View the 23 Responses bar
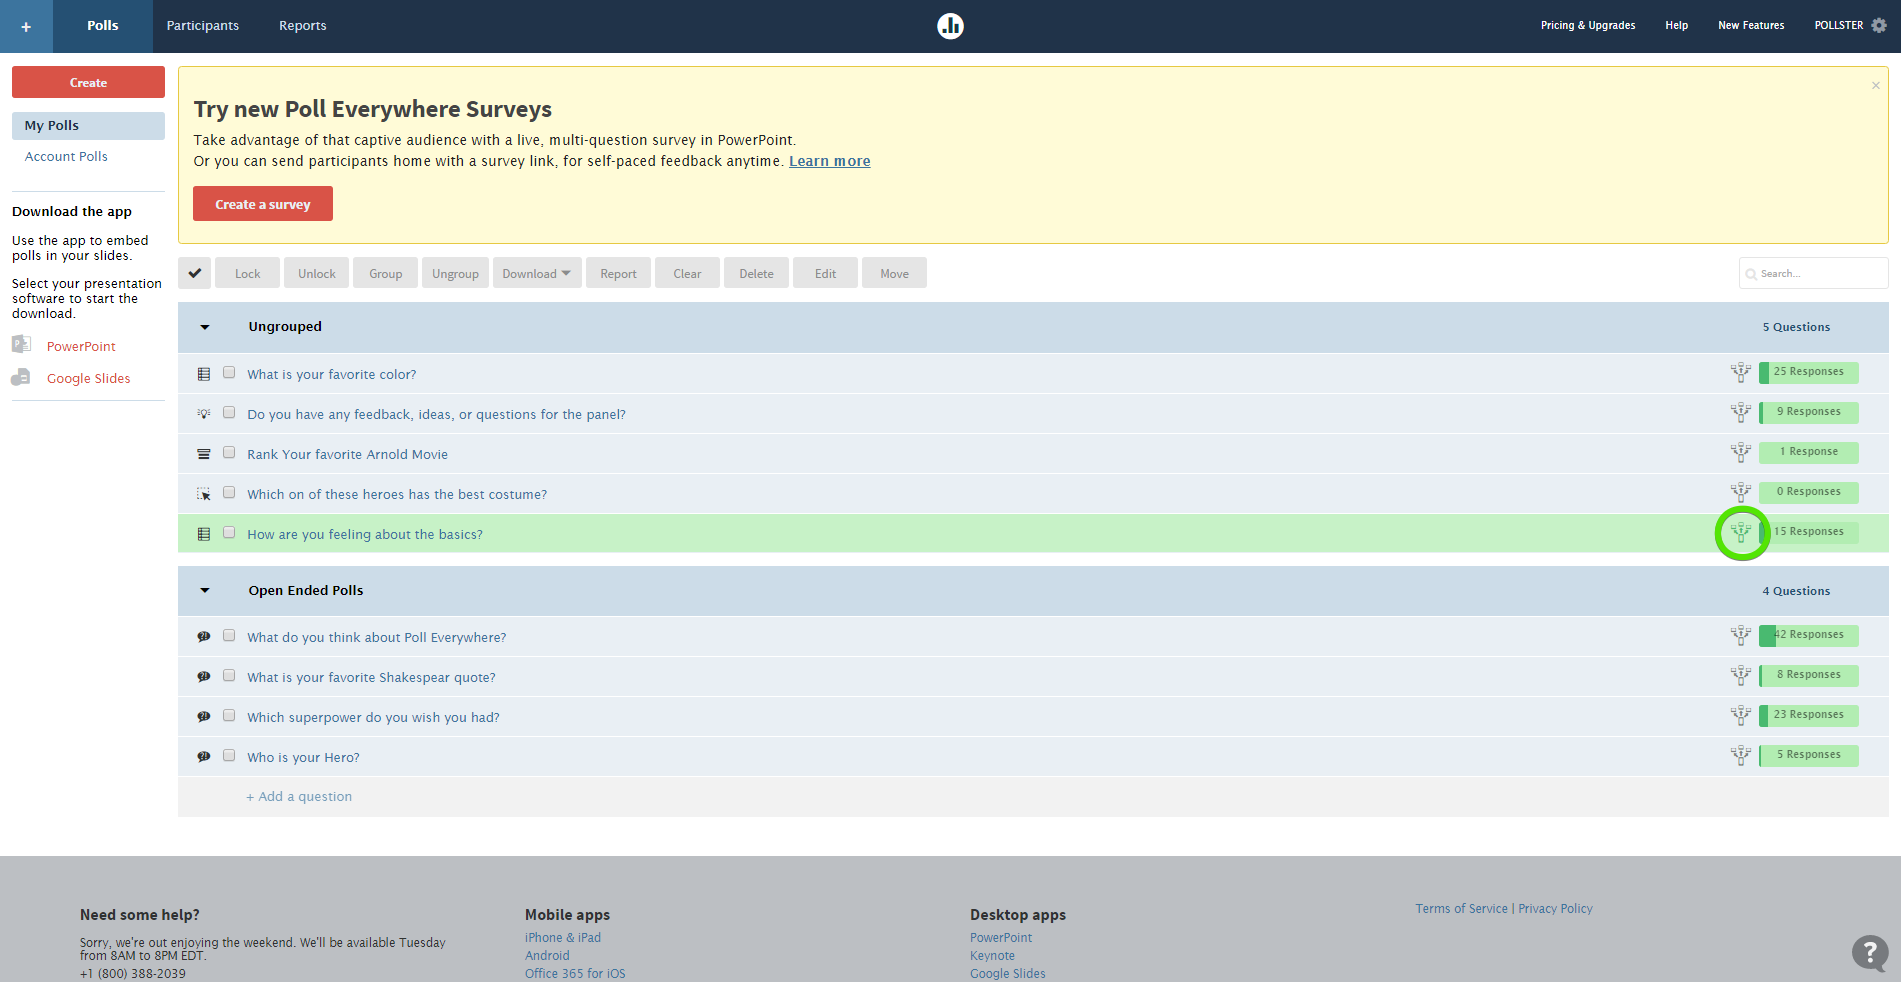The height and width of the screenshot is (982, 1901). 1808,715
